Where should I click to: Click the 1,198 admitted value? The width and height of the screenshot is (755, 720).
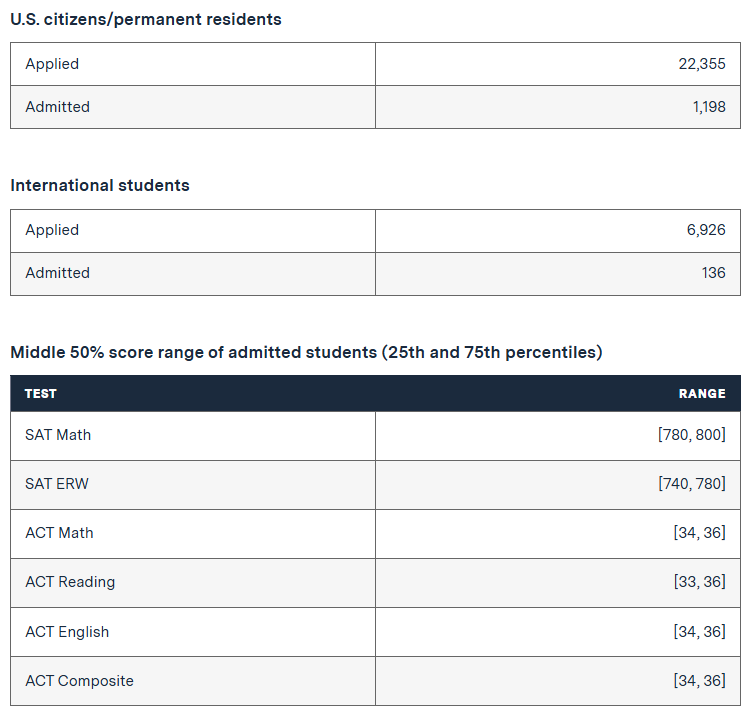pyautogui.click(x=708, y=107)
